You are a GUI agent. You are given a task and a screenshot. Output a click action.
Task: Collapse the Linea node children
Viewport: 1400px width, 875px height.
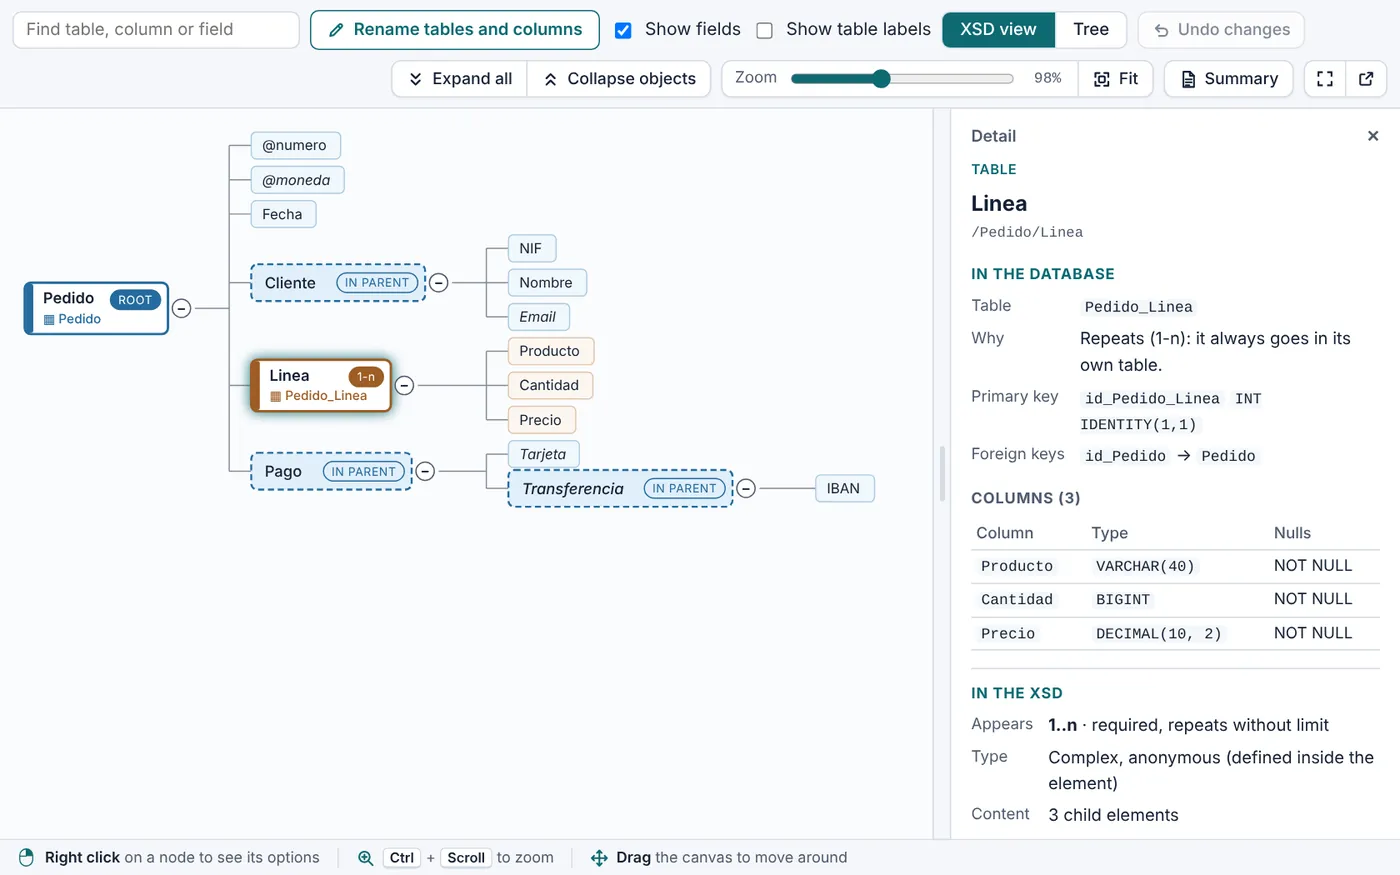(x=404, y=385)
